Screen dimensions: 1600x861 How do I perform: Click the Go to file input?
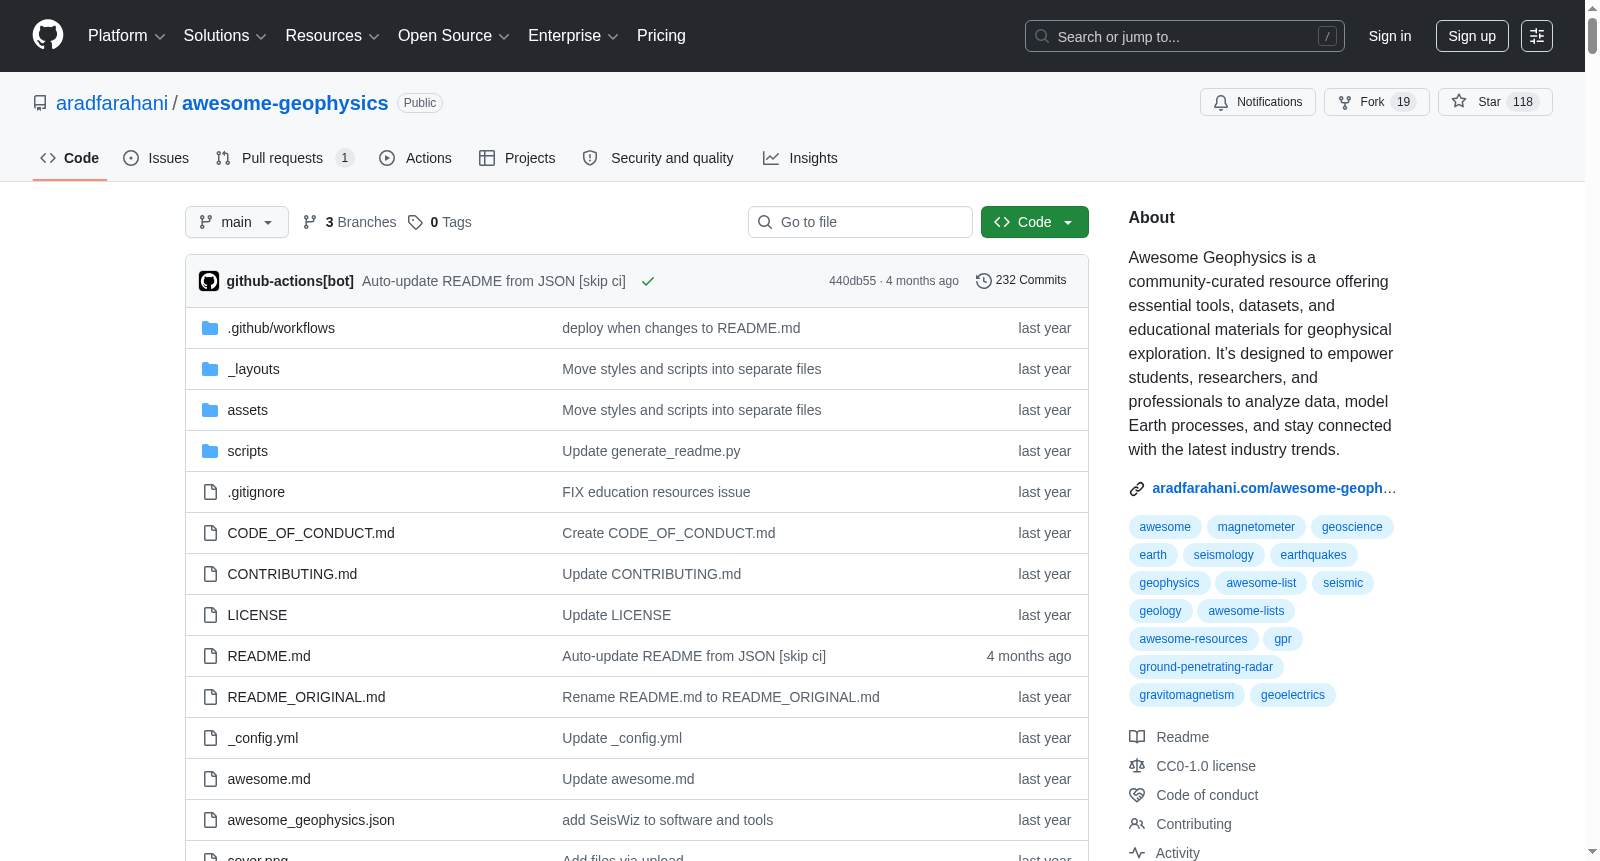[x=860, y=222]
